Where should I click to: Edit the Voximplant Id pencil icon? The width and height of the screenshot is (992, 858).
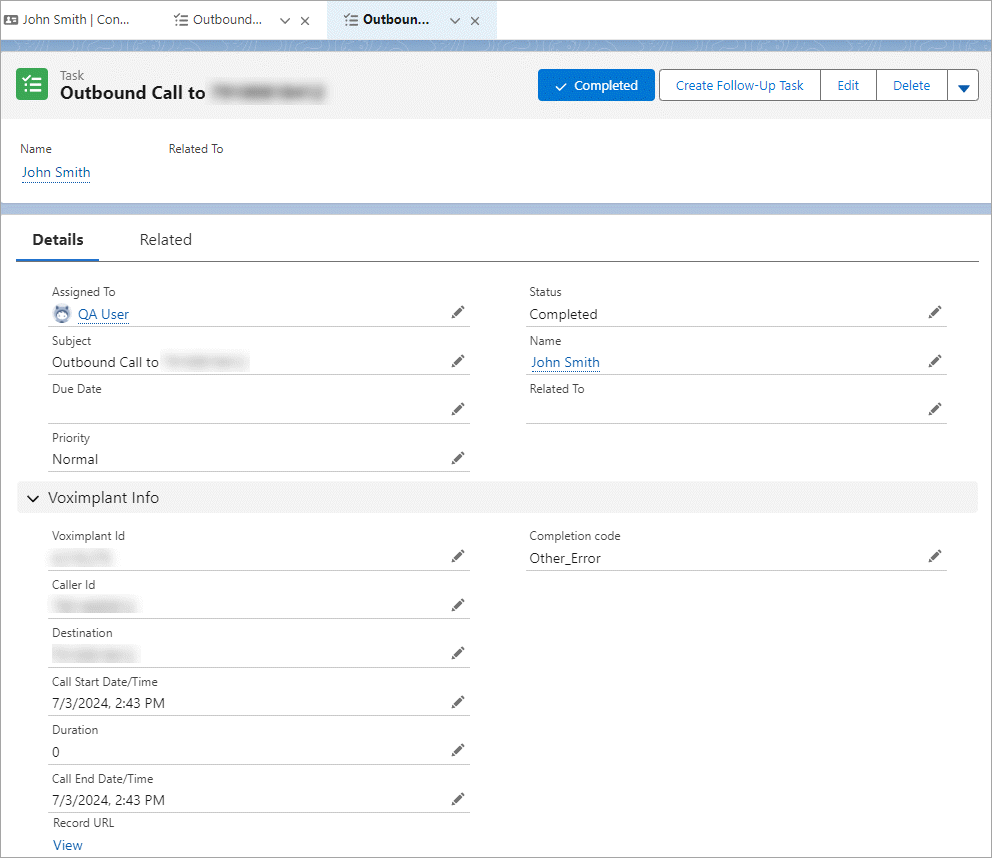(x=458, y=556)
